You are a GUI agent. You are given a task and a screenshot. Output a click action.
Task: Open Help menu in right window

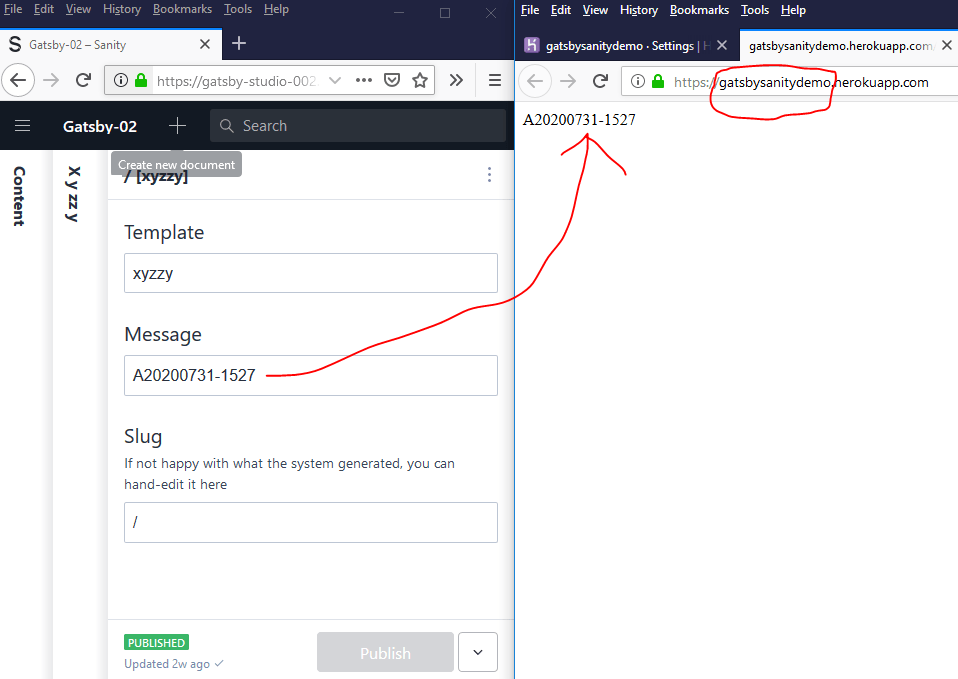[x=793, y=10]
